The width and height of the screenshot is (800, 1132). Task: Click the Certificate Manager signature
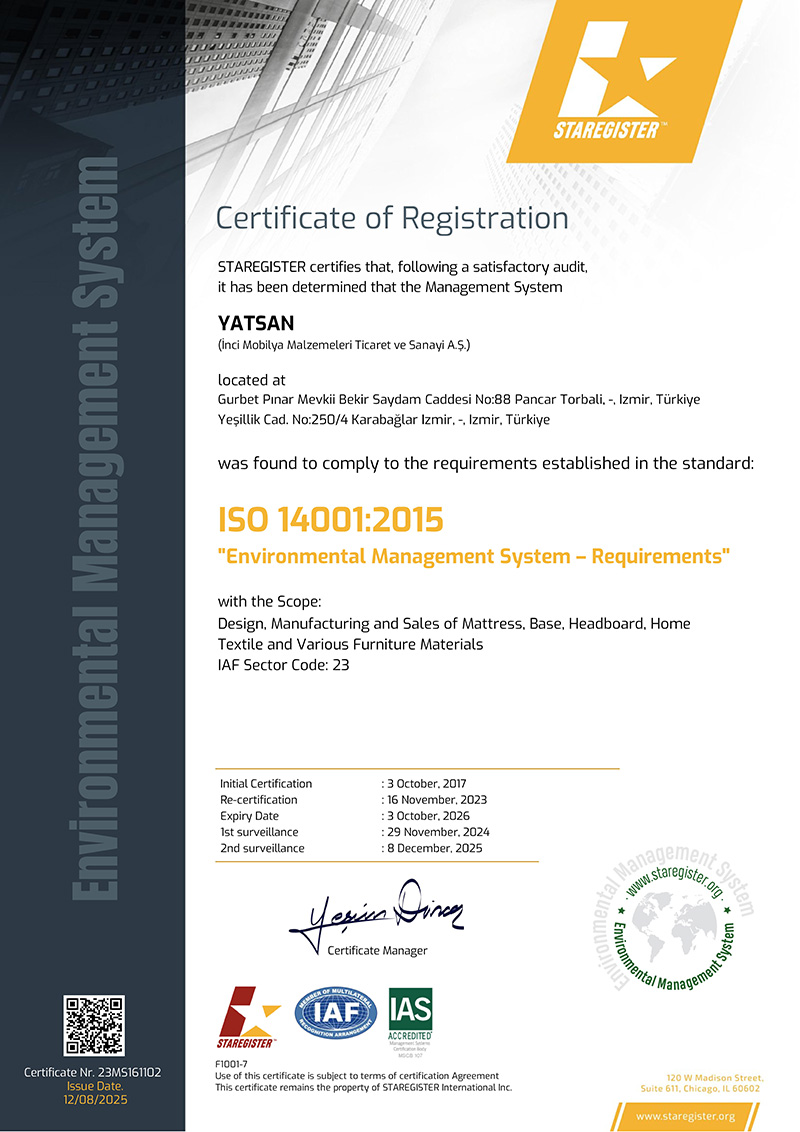pyautogui.click(x=375, y=917)
